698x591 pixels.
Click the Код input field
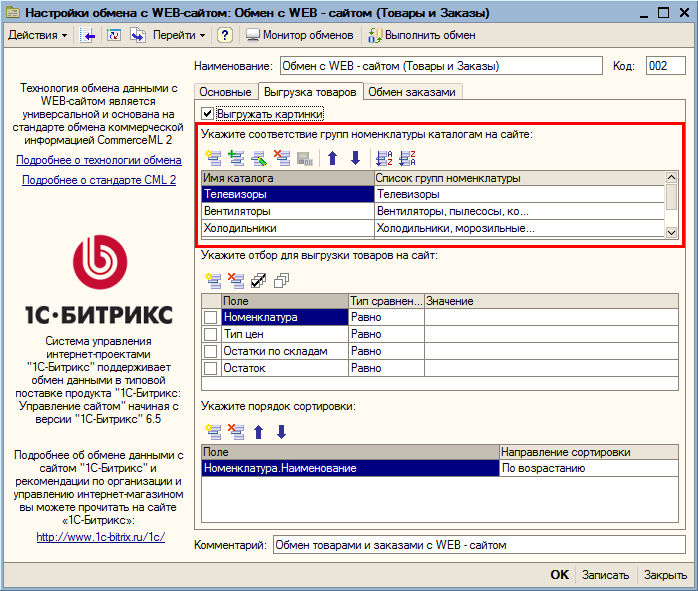click(x=666, y=66)
